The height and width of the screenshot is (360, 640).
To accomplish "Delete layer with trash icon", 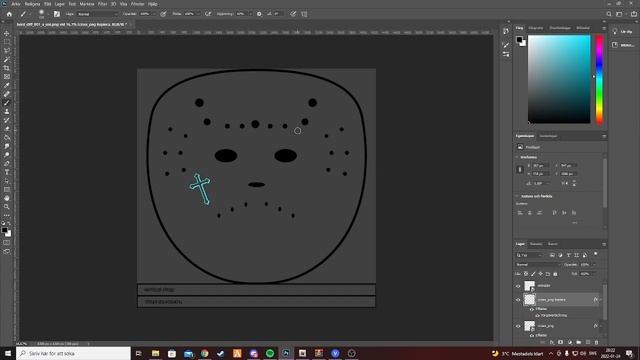I will [x=596, y=342].
